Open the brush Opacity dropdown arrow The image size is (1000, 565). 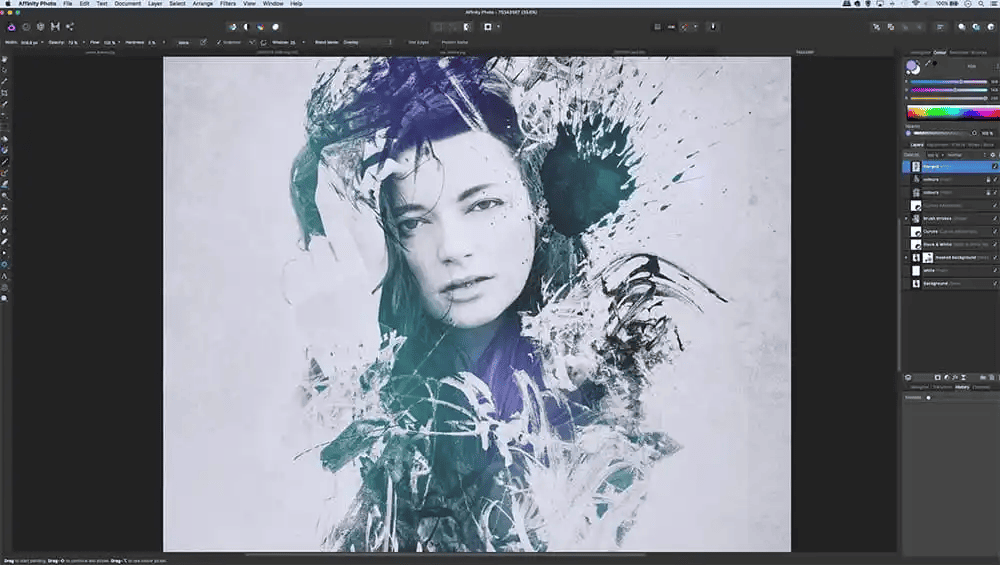point(84,42)
